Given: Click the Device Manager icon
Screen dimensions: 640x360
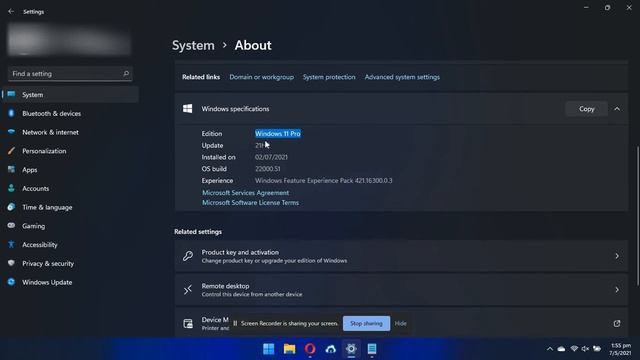Looking at the screenshot, I should pos(188,324).
